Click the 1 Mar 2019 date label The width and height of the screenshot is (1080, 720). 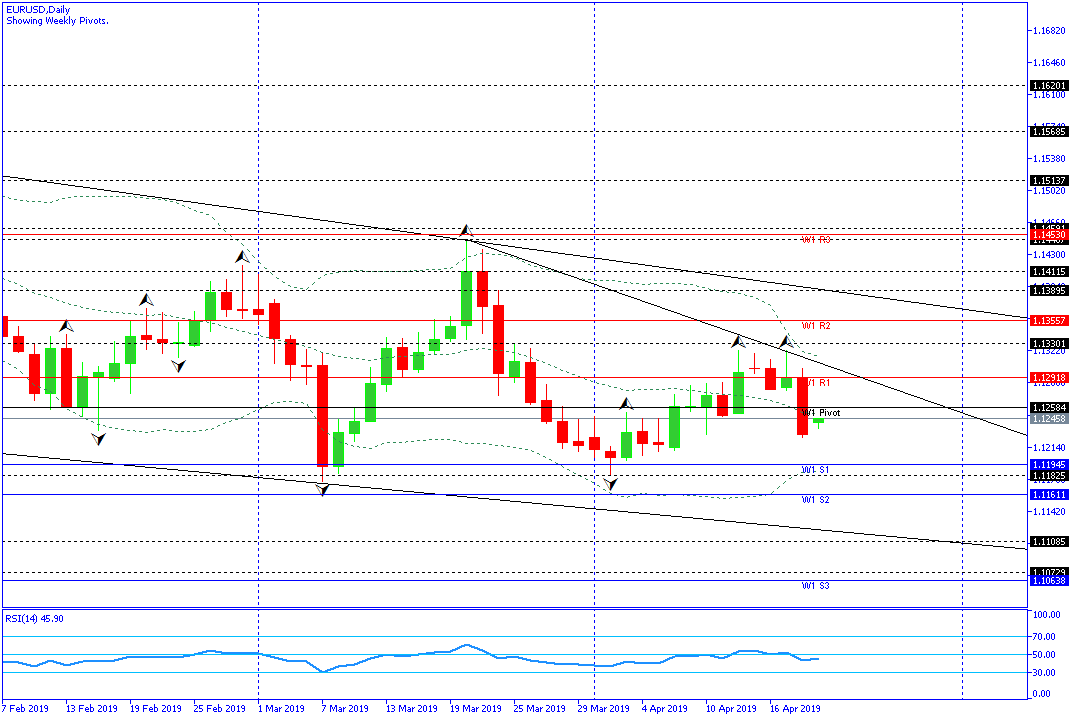[281, 708]
